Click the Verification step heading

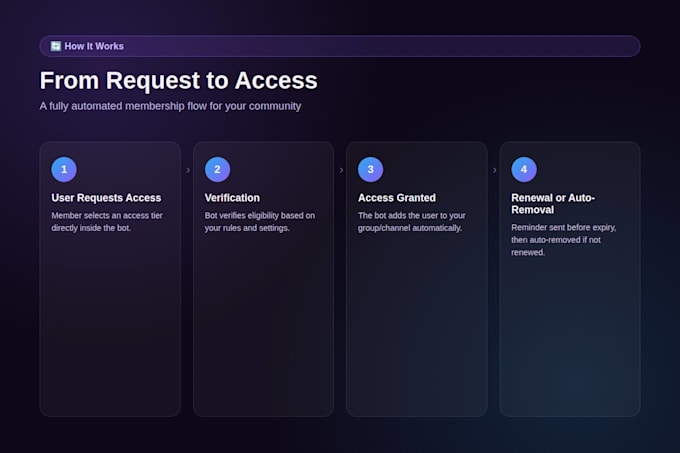232,198
